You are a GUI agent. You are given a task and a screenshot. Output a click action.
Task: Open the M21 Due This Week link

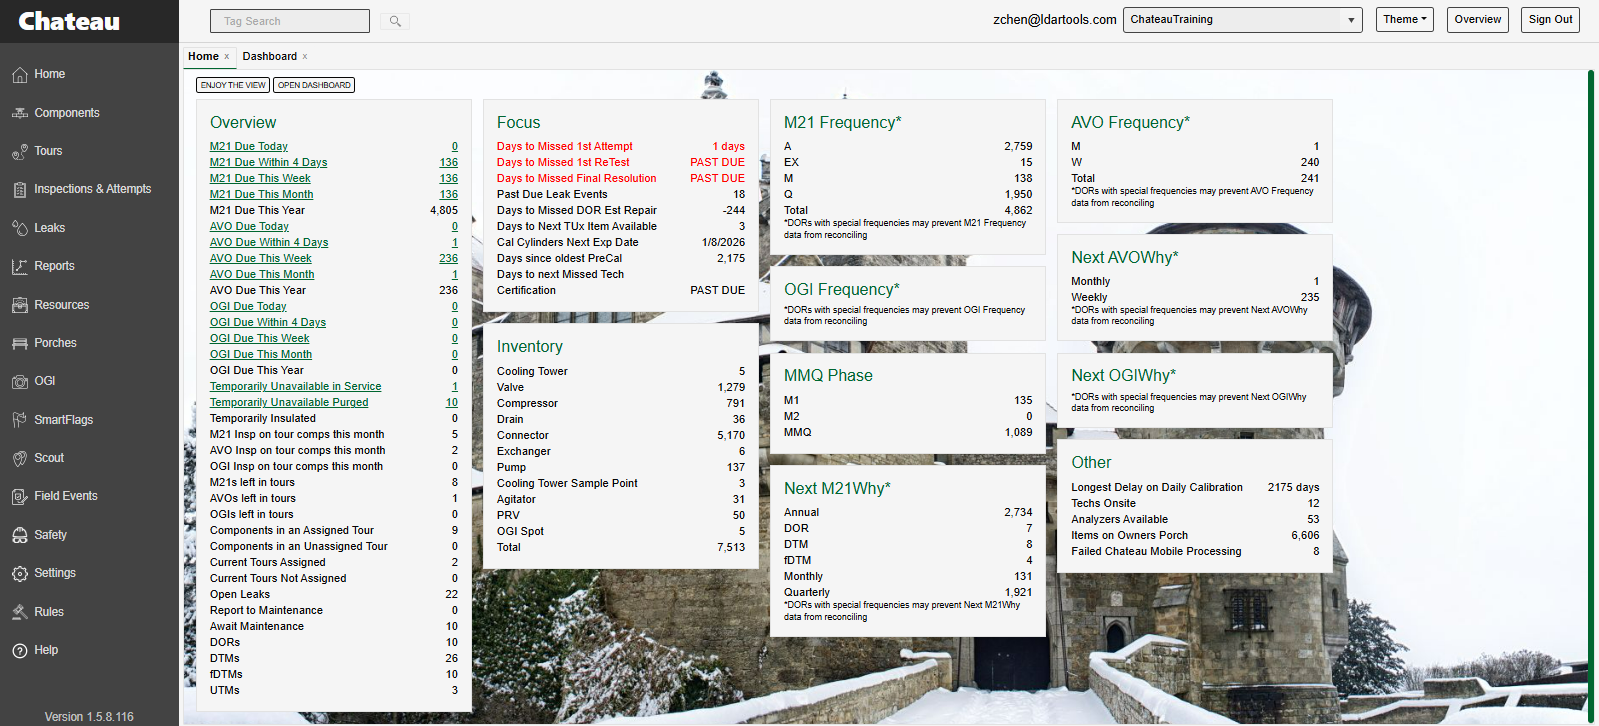(x=260, y=178)
